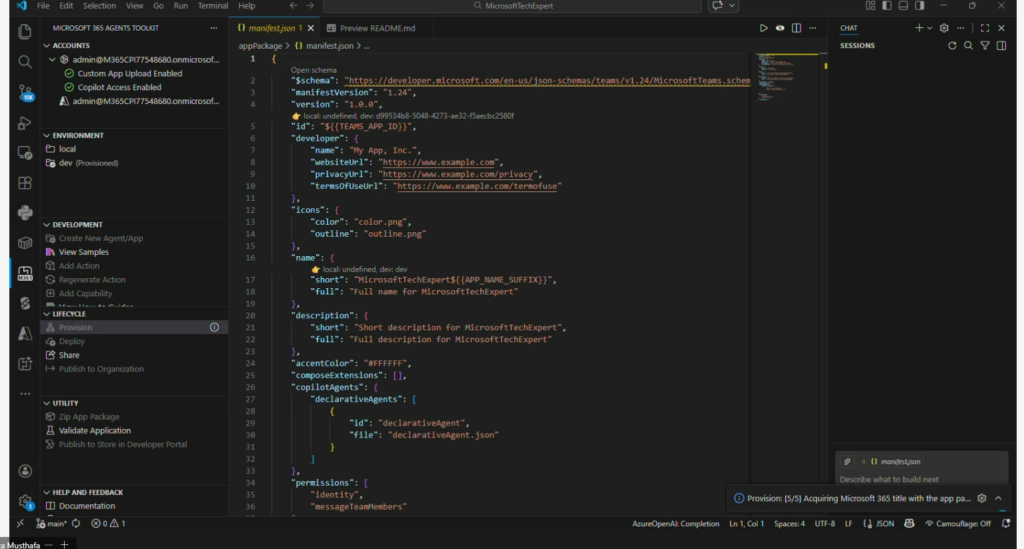The image size is (1024, 549).
Task: Toggle bottom panel layout button
Action: [x=903, y=6]
